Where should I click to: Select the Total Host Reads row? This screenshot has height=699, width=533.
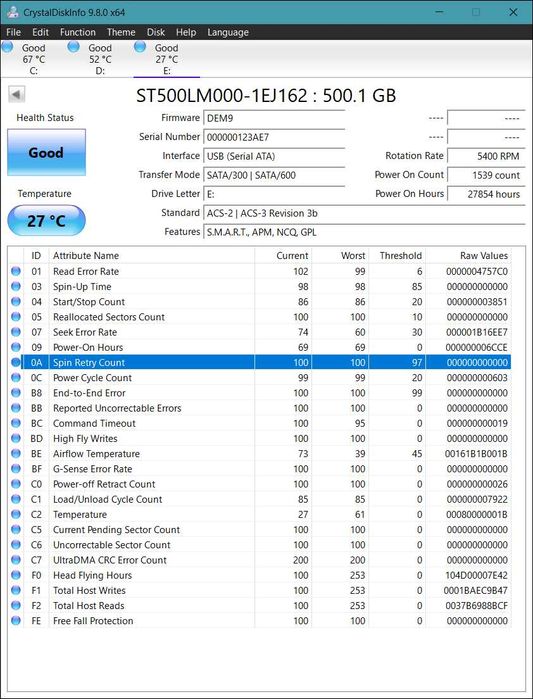click(260, 605)
